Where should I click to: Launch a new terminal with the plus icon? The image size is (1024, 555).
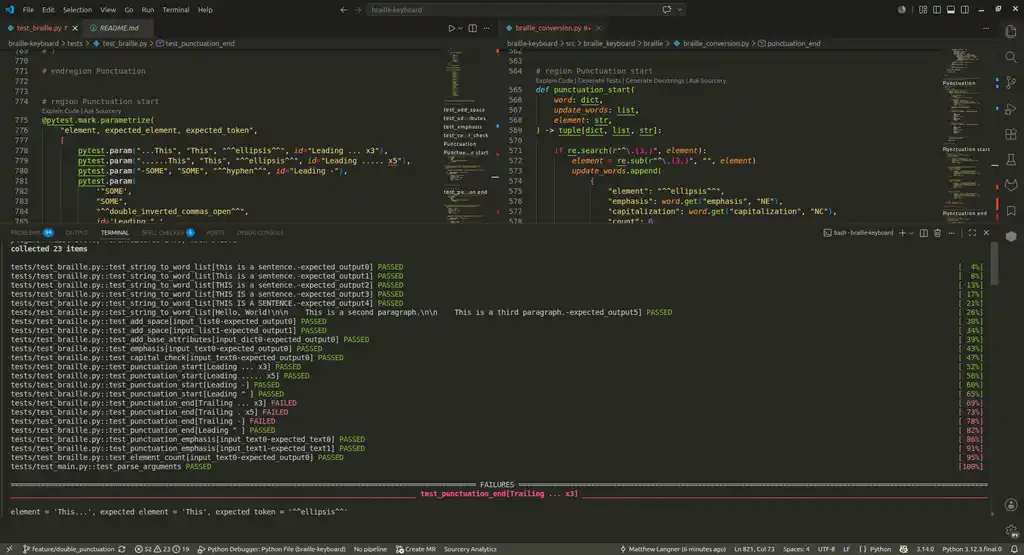(903, 232)
